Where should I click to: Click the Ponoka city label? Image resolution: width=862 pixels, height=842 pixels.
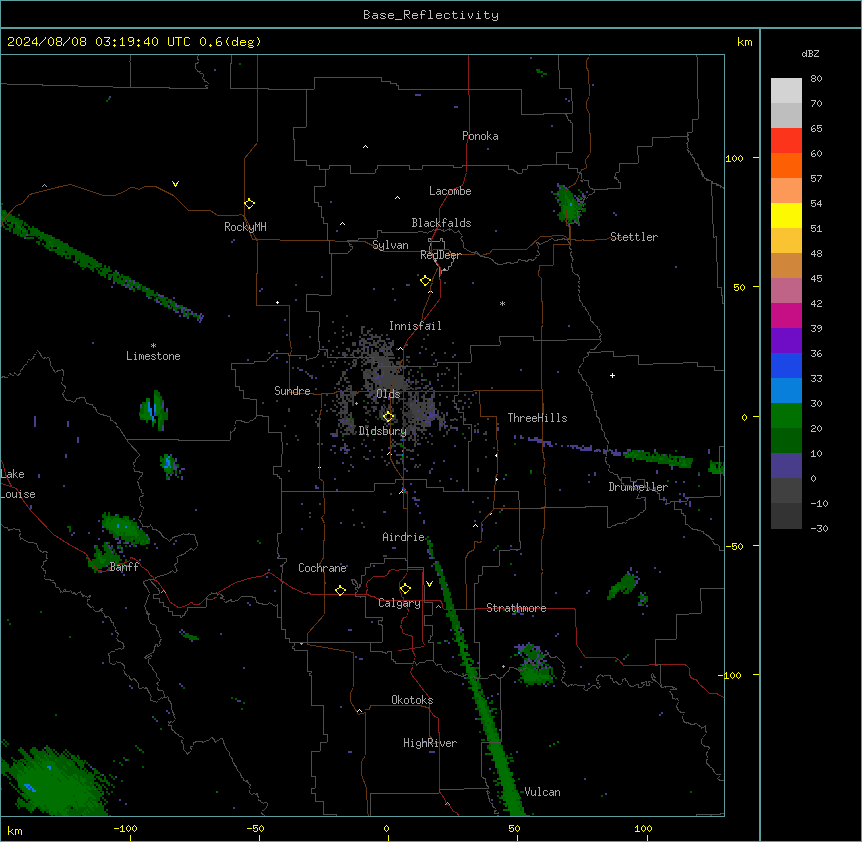(x=480, y=136)
